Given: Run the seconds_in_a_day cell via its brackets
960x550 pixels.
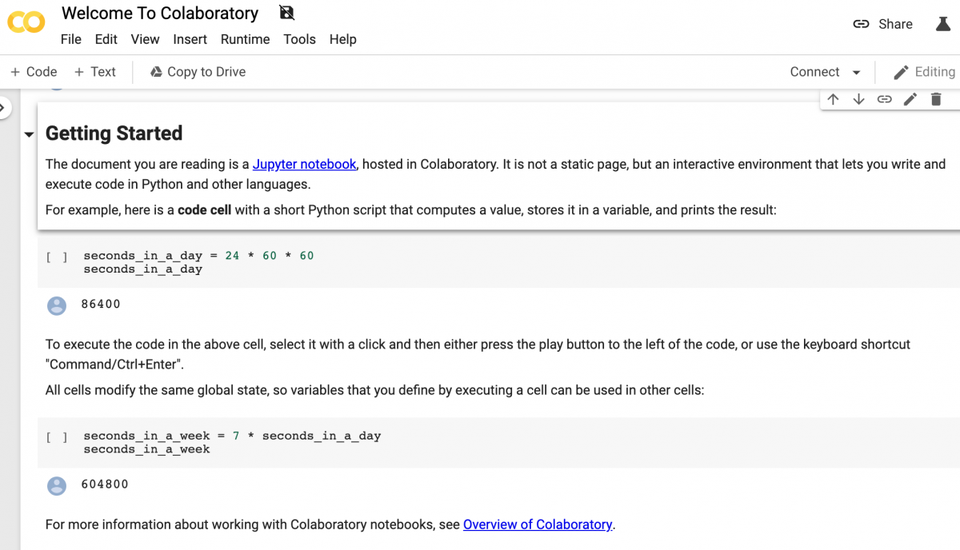Looking at the screenshot, I should (x=56, y=257).
